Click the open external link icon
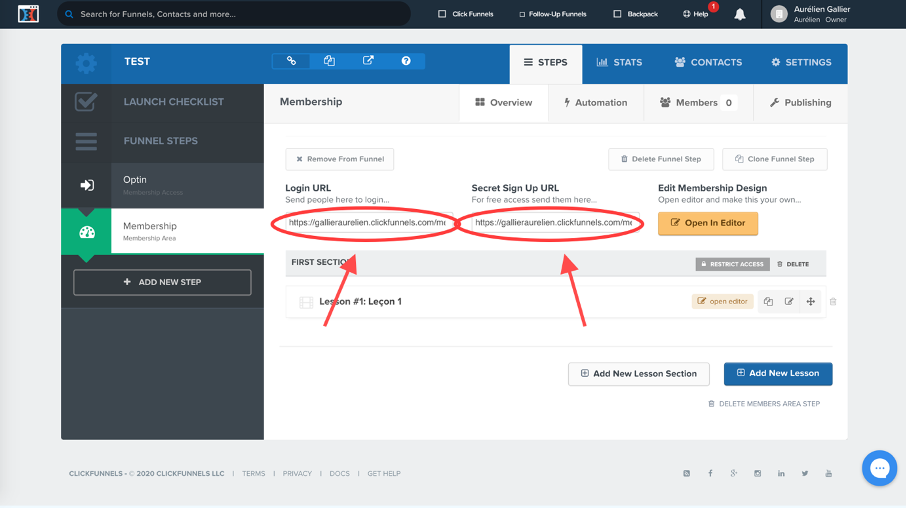This screenshot has height=508, width=906. point(368,61)
